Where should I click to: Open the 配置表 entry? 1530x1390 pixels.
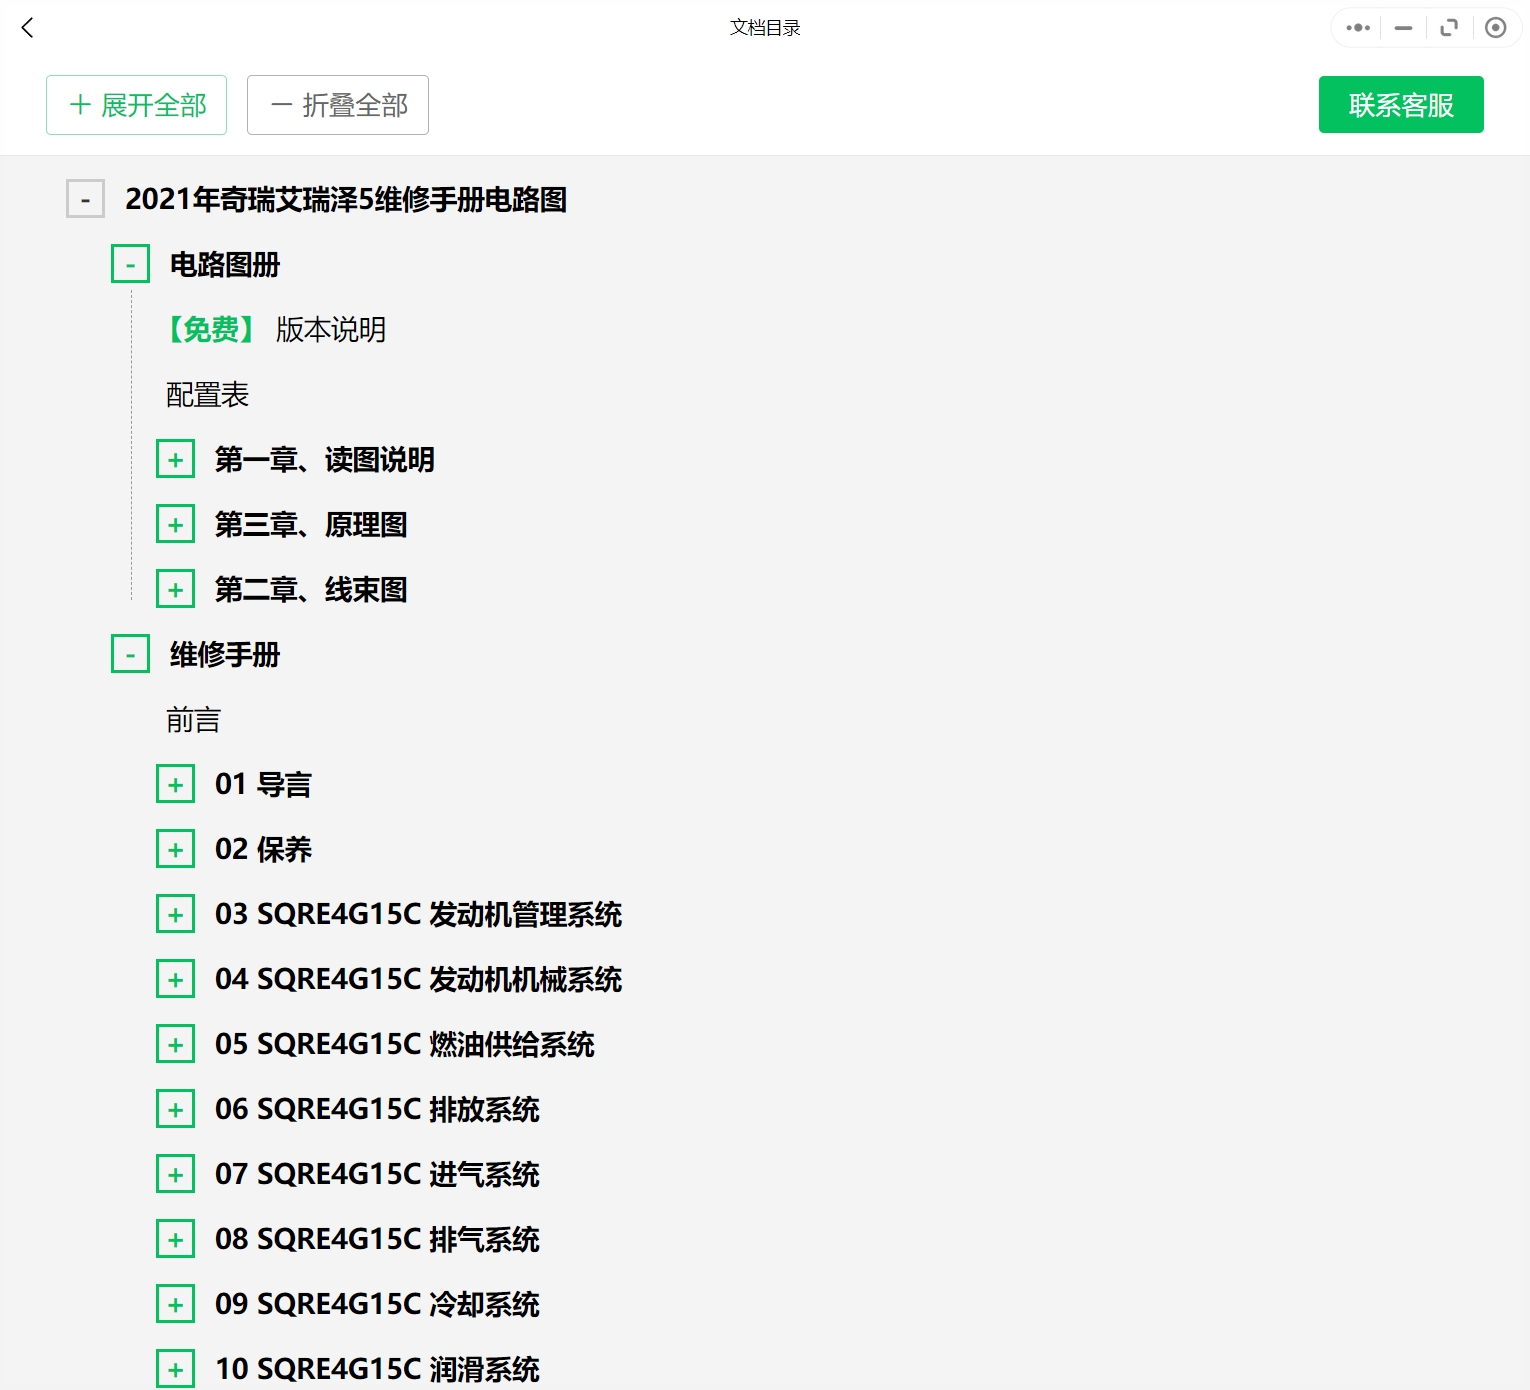click(x=207, y=395)
